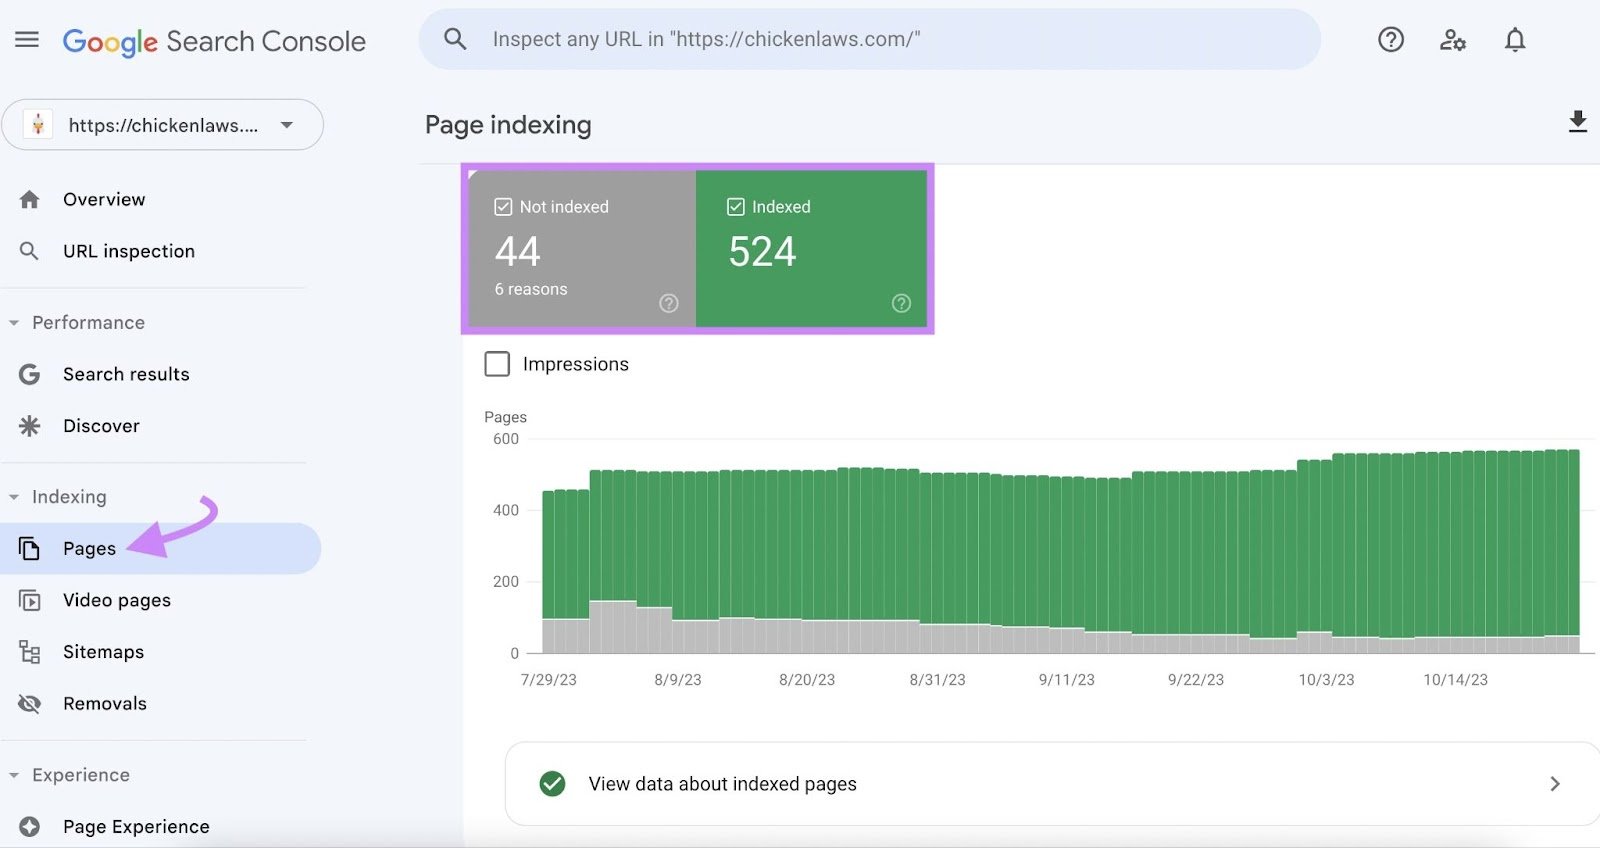Export data with the download icon
The height and width of the screenshot is (848, 1600).
[1577, 122]
